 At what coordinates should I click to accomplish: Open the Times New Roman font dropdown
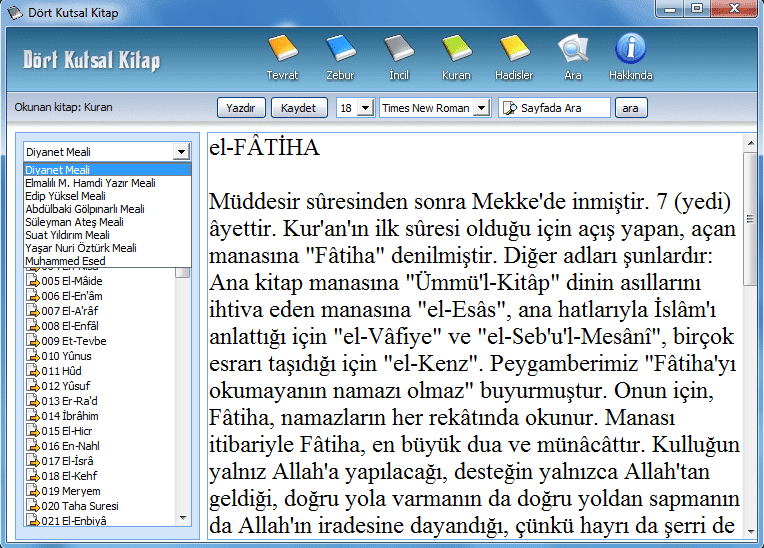(481, 108)
